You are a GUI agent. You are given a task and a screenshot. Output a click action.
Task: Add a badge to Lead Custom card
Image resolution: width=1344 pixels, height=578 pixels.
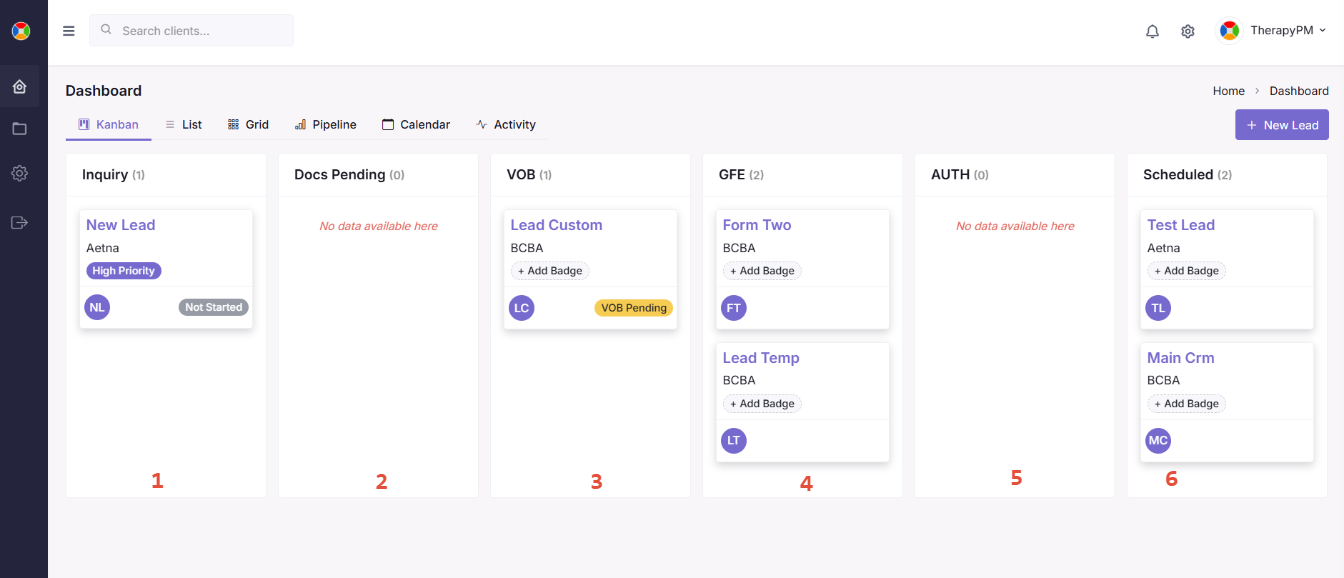[550, 271]
